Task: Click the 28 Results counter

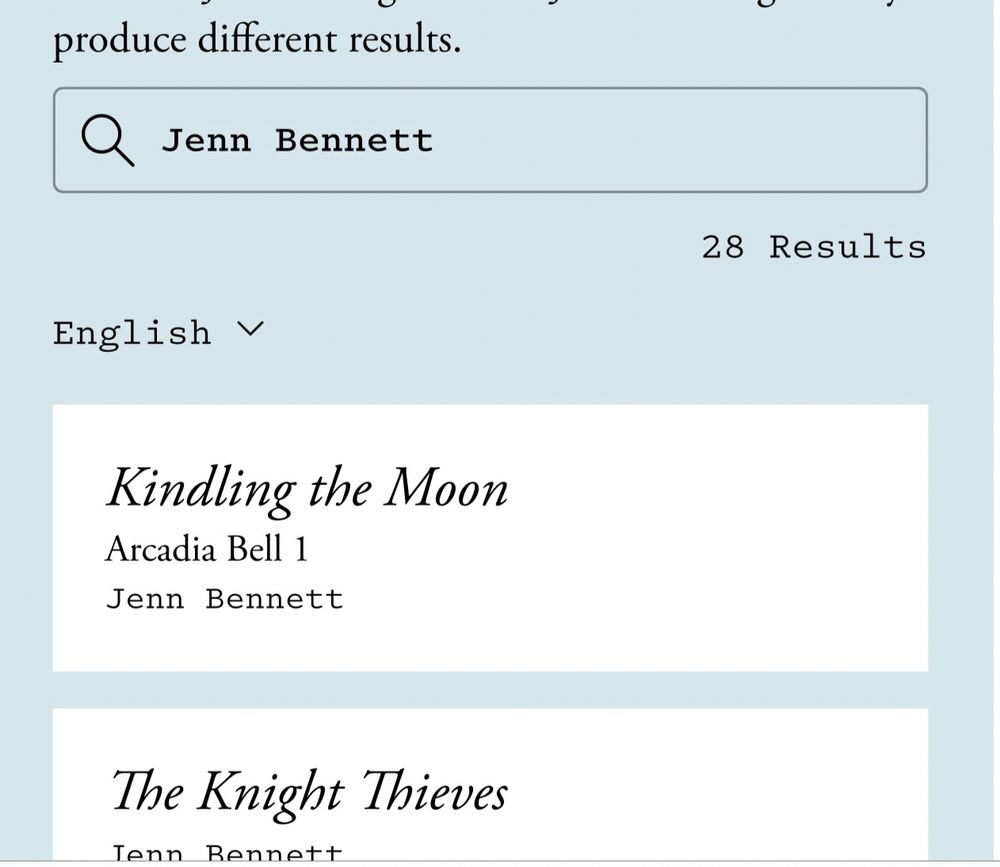Action: point(814,247)
